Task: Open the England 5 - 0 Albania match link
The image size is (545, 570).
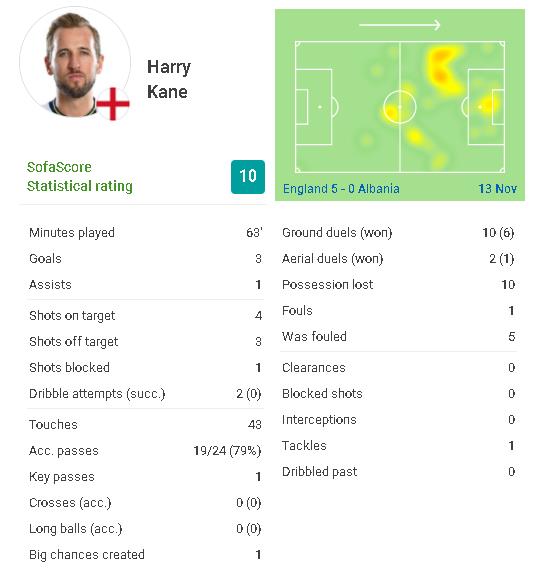Action: [341, 189]
